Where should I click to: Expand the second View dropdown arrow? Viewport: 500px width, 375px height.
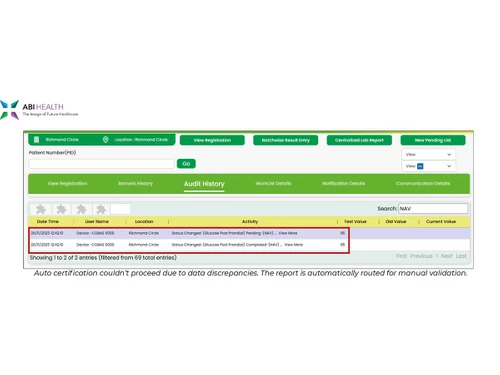[x=449, y=166]
